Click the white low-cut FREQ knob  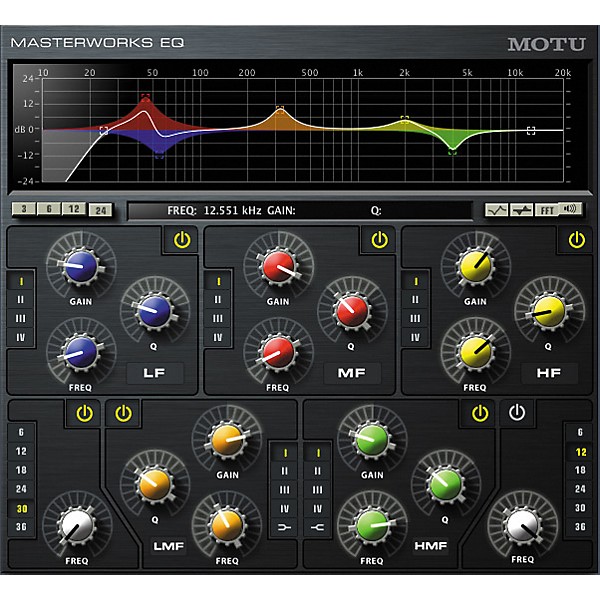pos(78,526)
